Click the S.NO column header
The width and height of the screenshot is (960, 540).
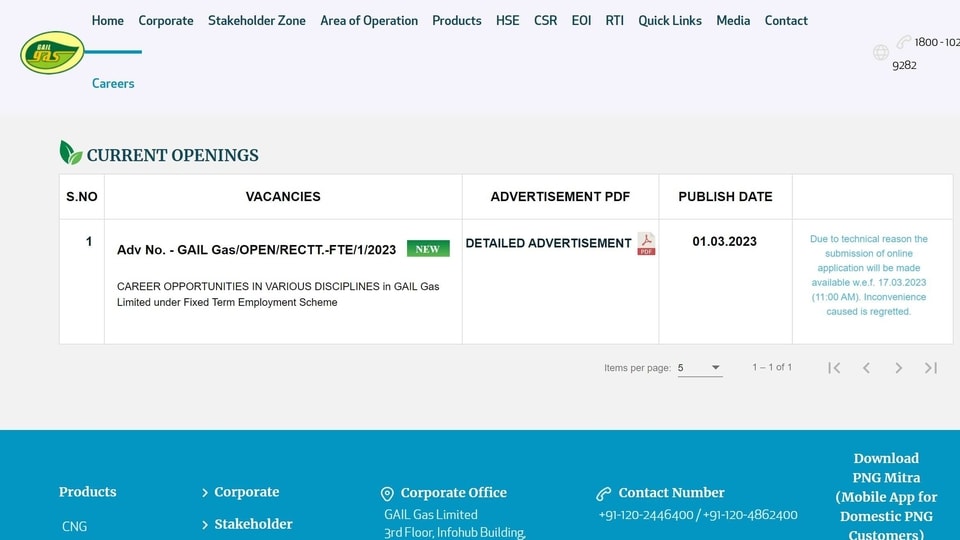coord(82,197)
